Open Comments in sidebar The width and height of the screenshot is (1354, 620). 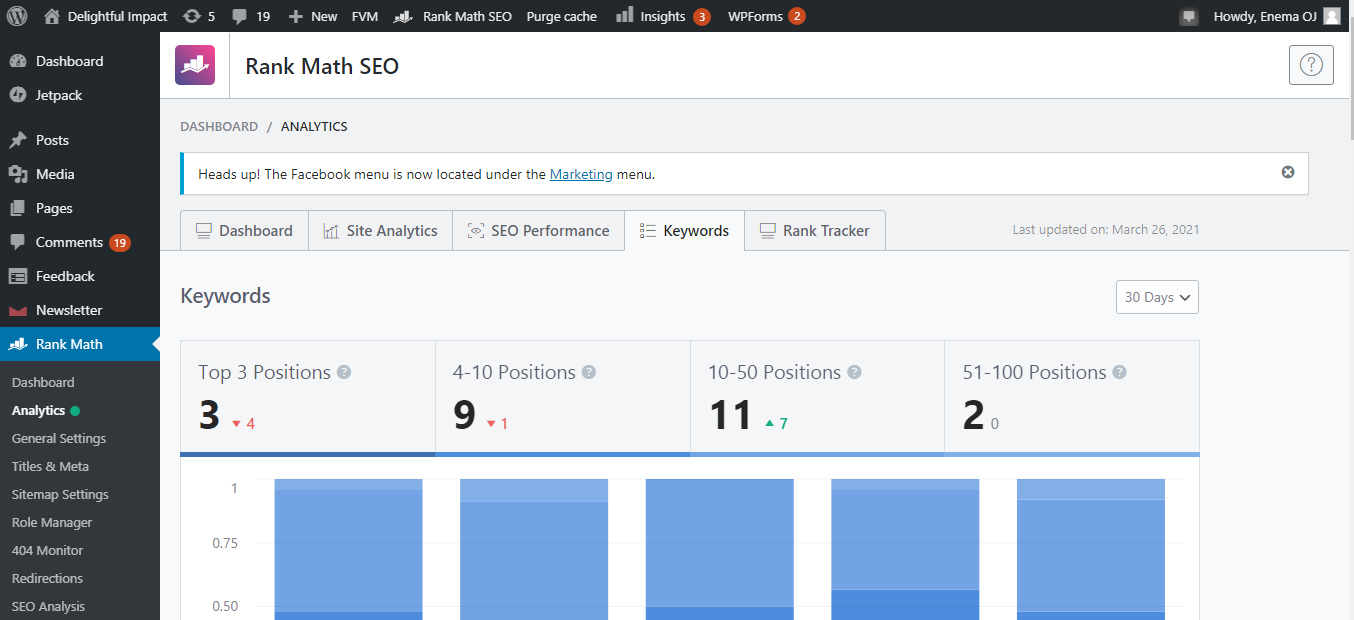[x=80, y=242]
